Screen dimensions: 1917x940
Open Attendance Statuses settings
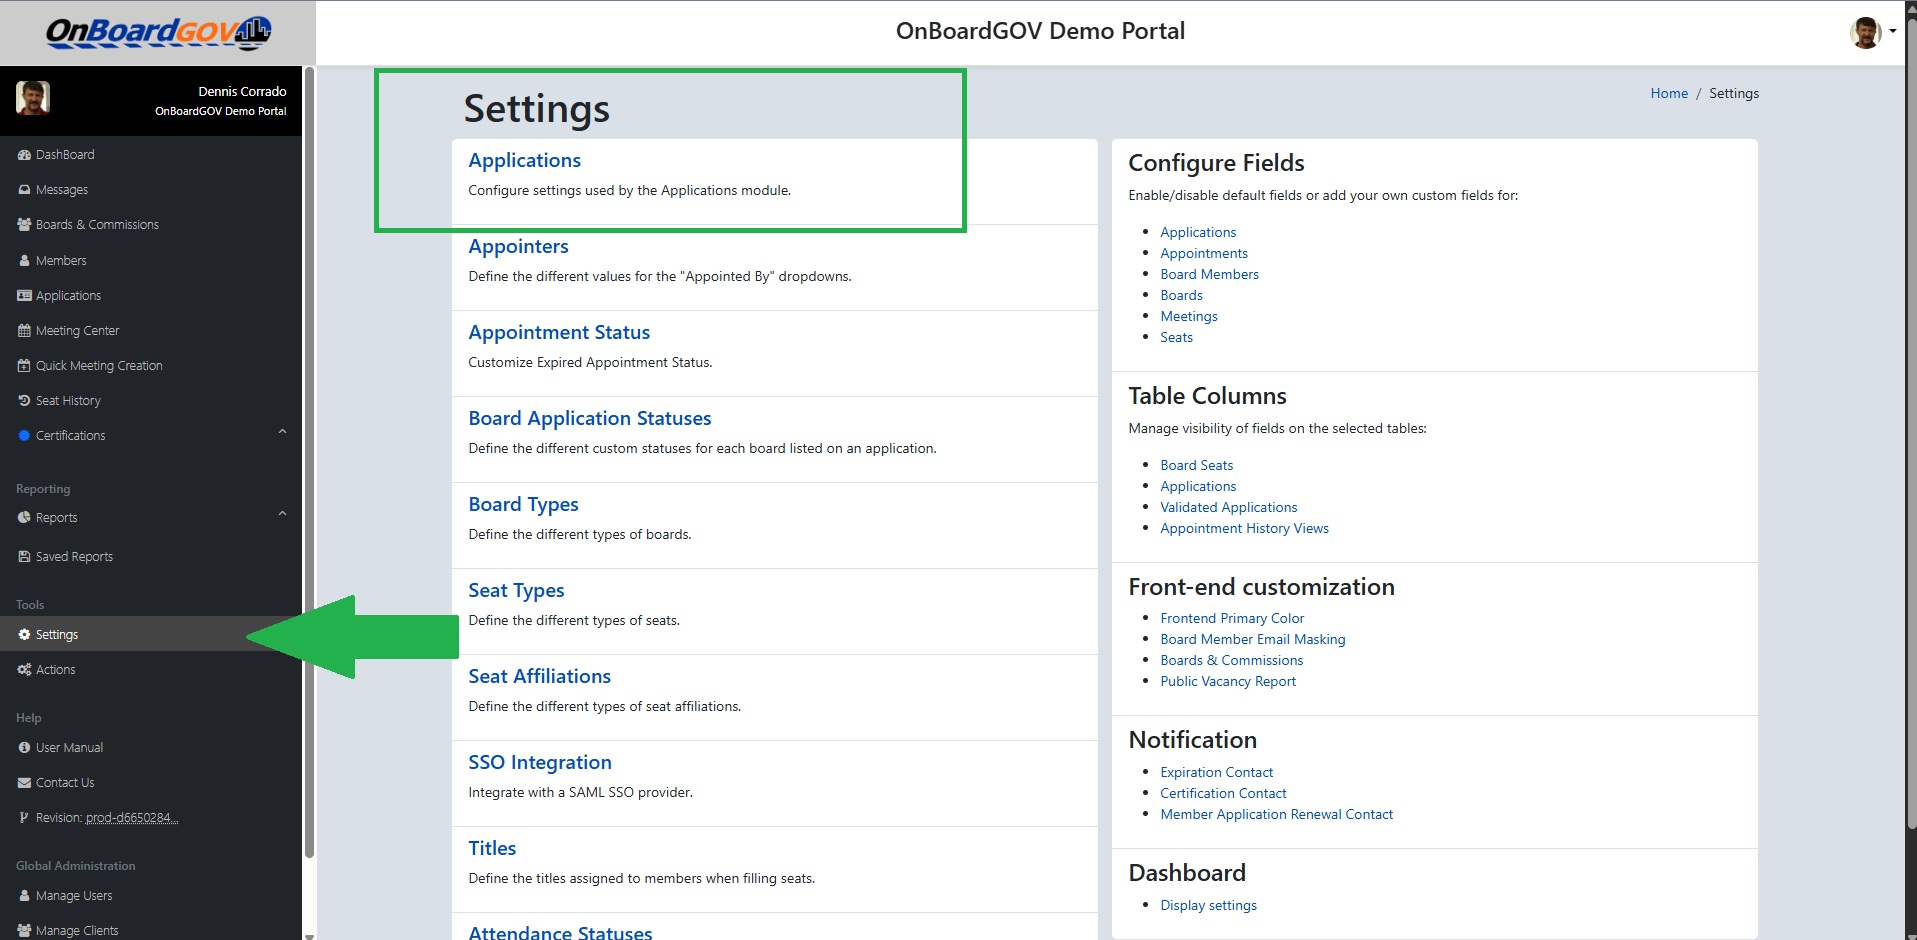[x=560, y=932]
